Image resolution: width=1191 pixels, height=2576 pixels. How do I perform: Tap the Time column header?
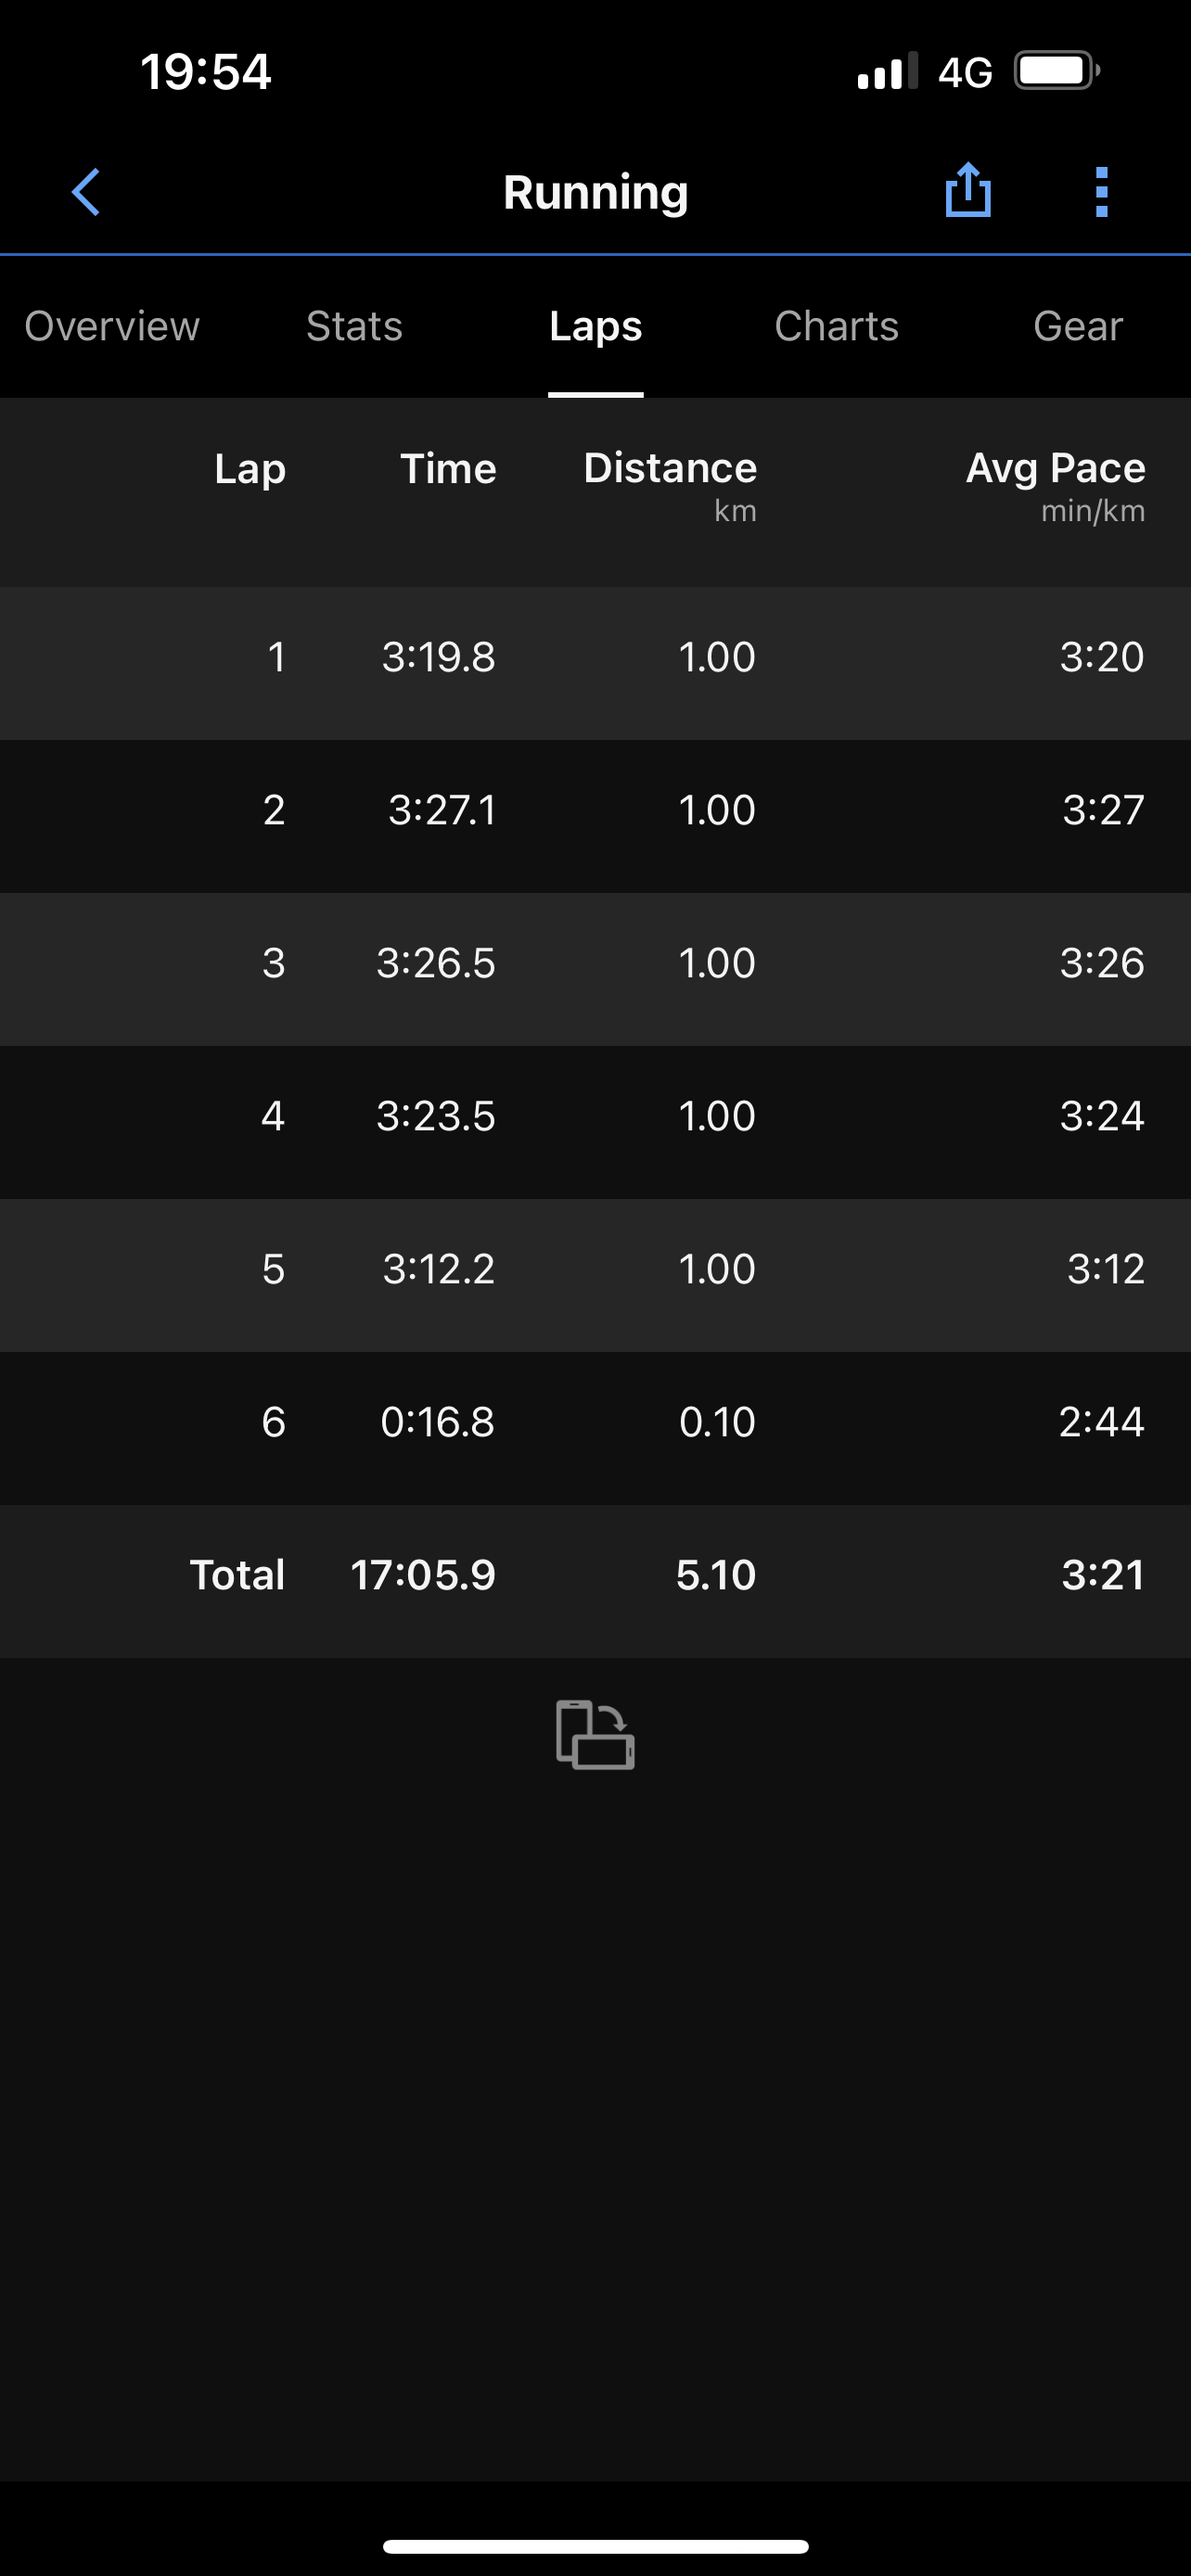[448, 469]
